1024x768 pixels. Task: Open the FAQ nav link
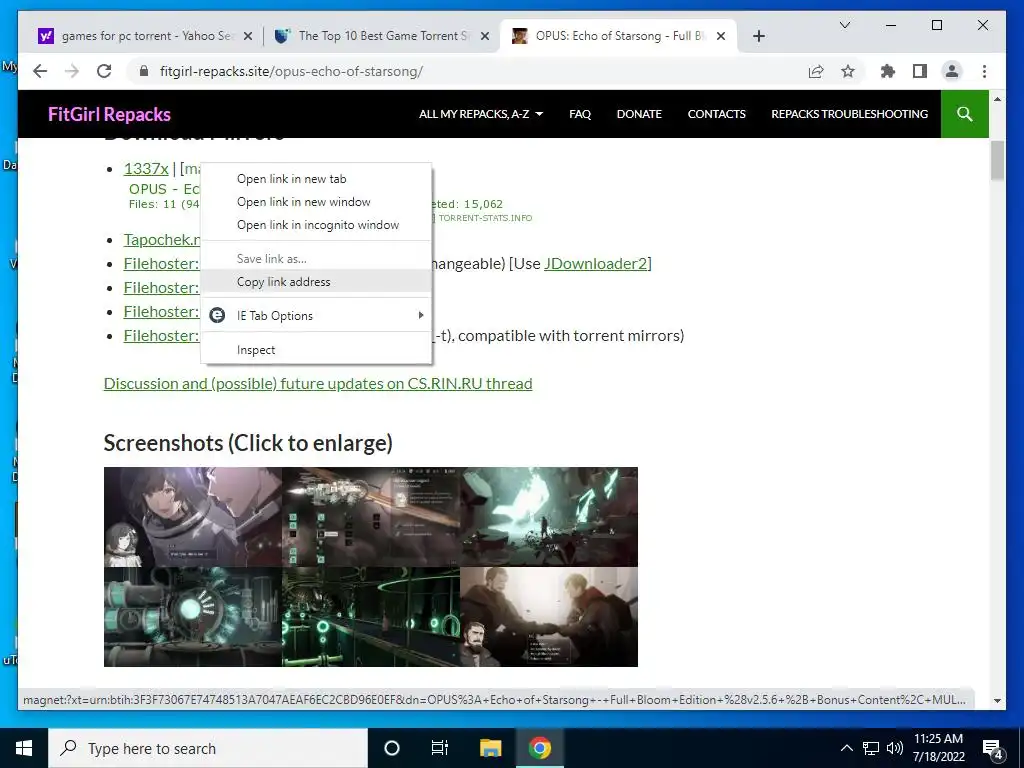[x=580, y=114]
